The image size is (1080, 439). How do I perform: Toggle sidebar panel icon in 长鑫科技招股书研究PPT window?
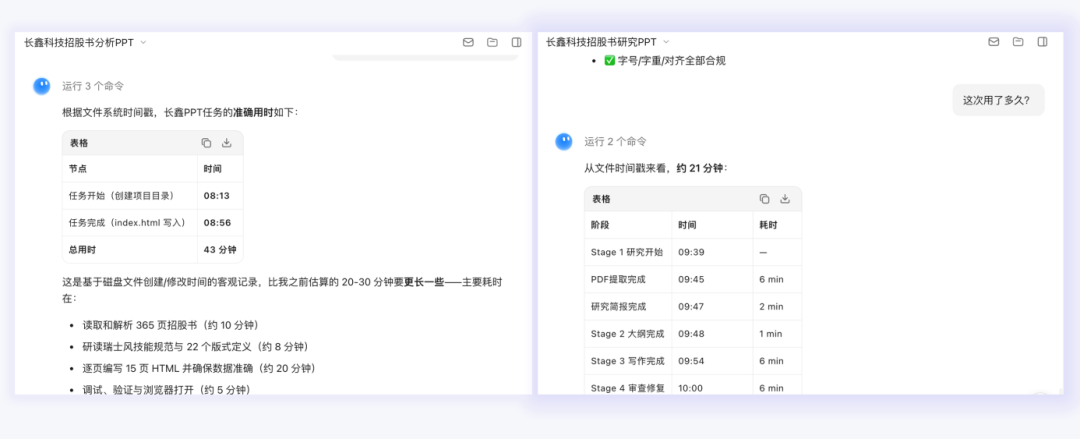[1043, 42]
